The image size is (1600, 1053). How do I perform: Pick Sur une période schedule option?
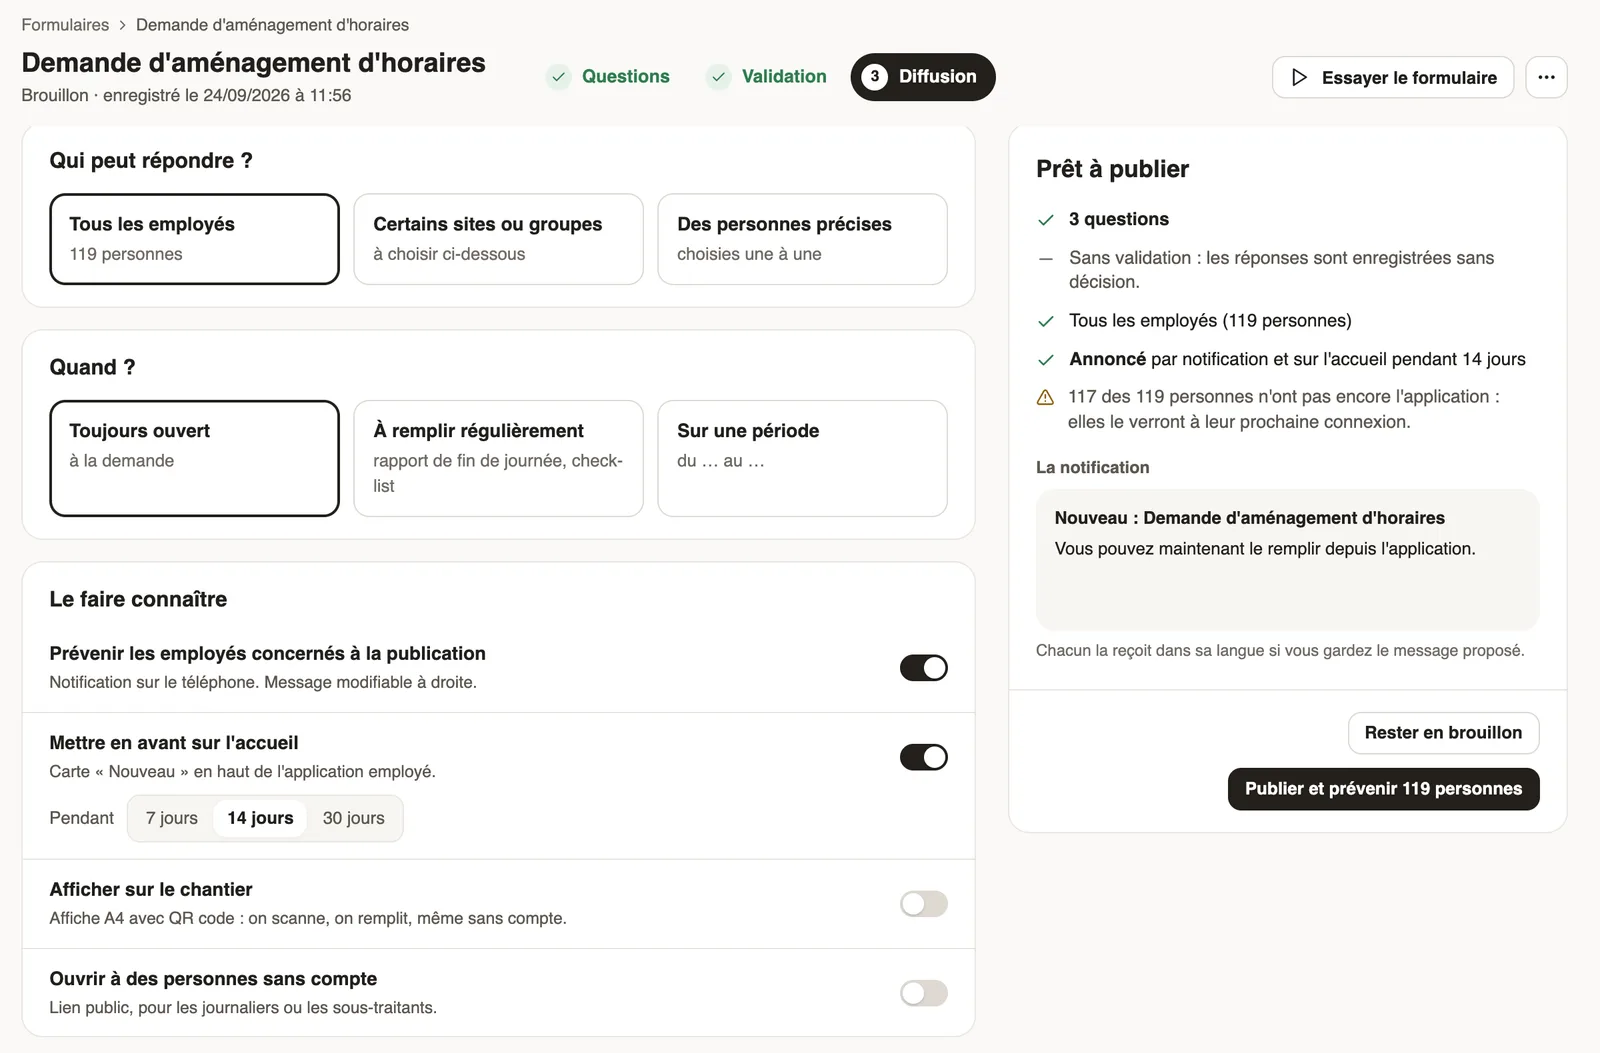coord(802,458)
